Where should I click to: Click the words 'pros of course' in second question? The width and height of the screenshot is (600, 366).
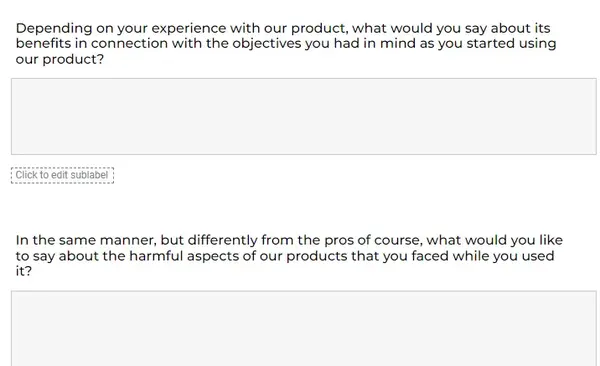pyautogui.click(x=373, y=240)
